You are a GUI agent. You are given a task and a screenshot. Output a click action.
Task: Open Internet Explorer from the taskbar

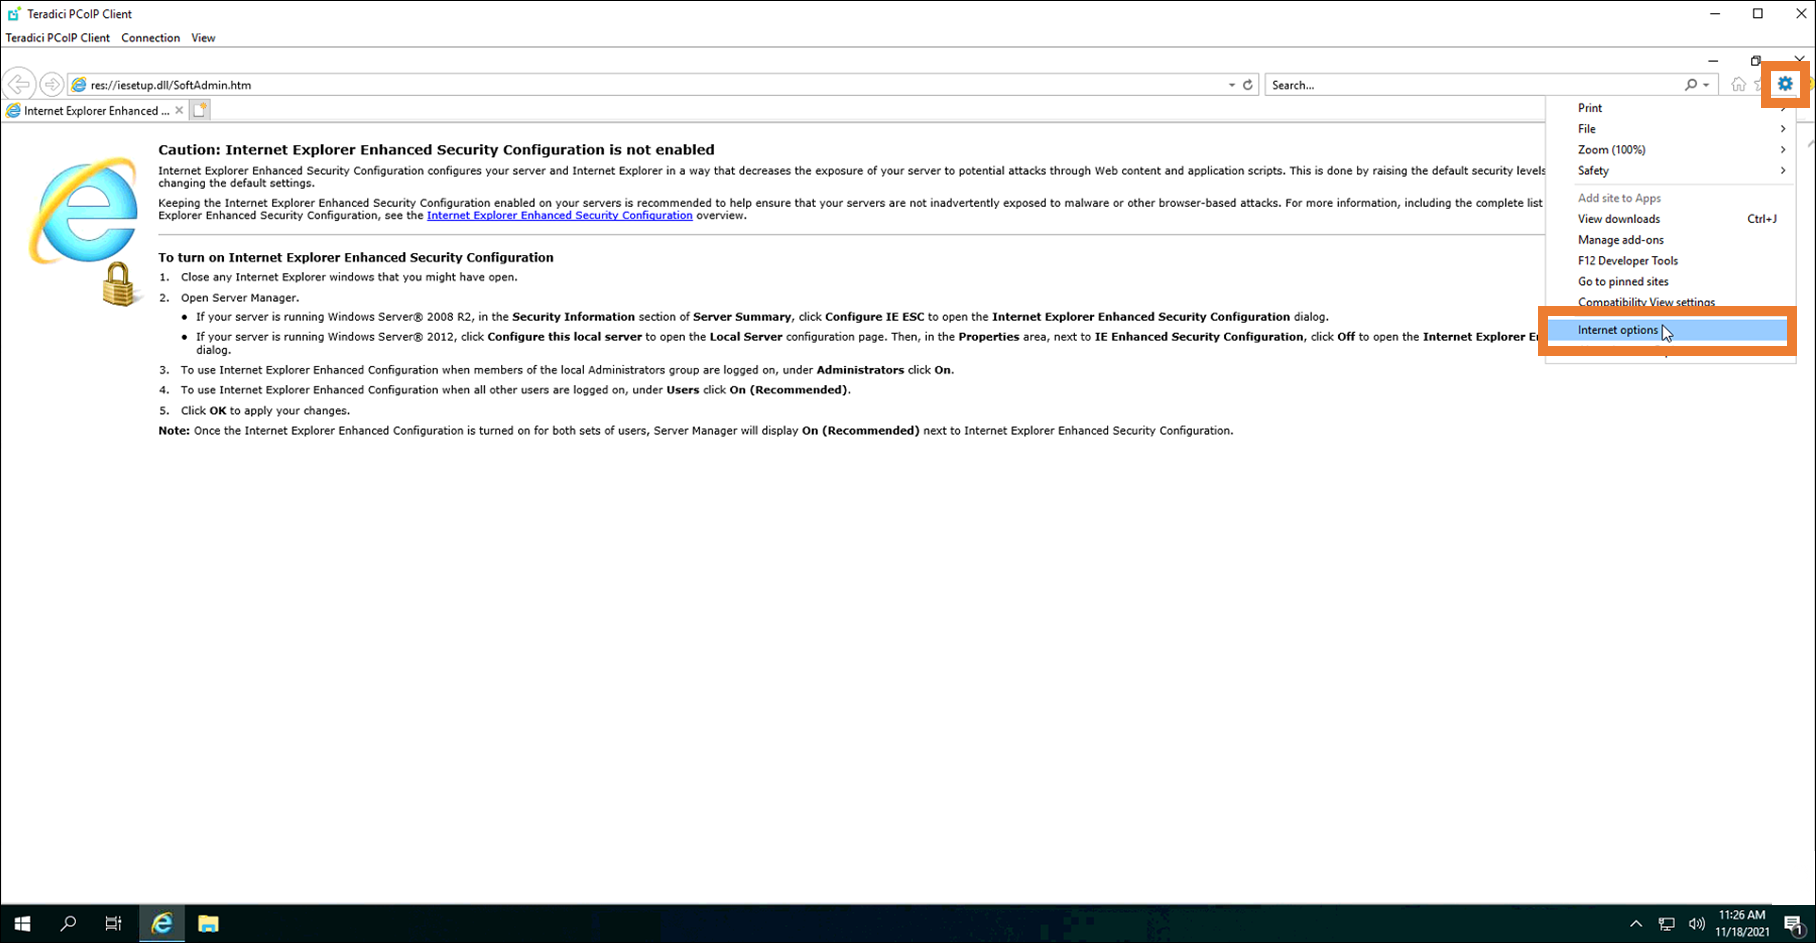click(161, 924)
